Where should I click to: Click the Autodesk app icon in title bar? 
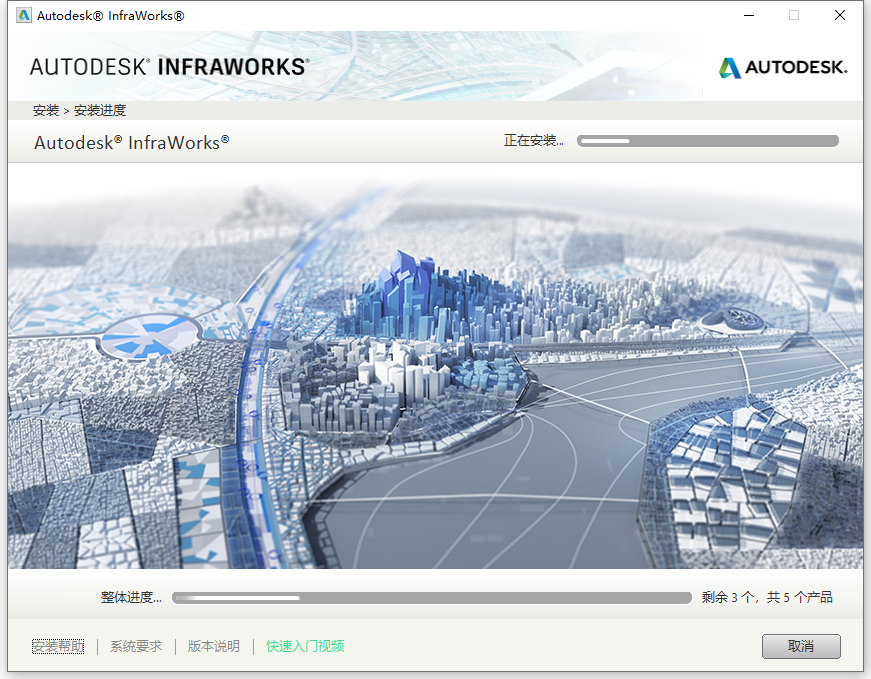coord(23,15)
